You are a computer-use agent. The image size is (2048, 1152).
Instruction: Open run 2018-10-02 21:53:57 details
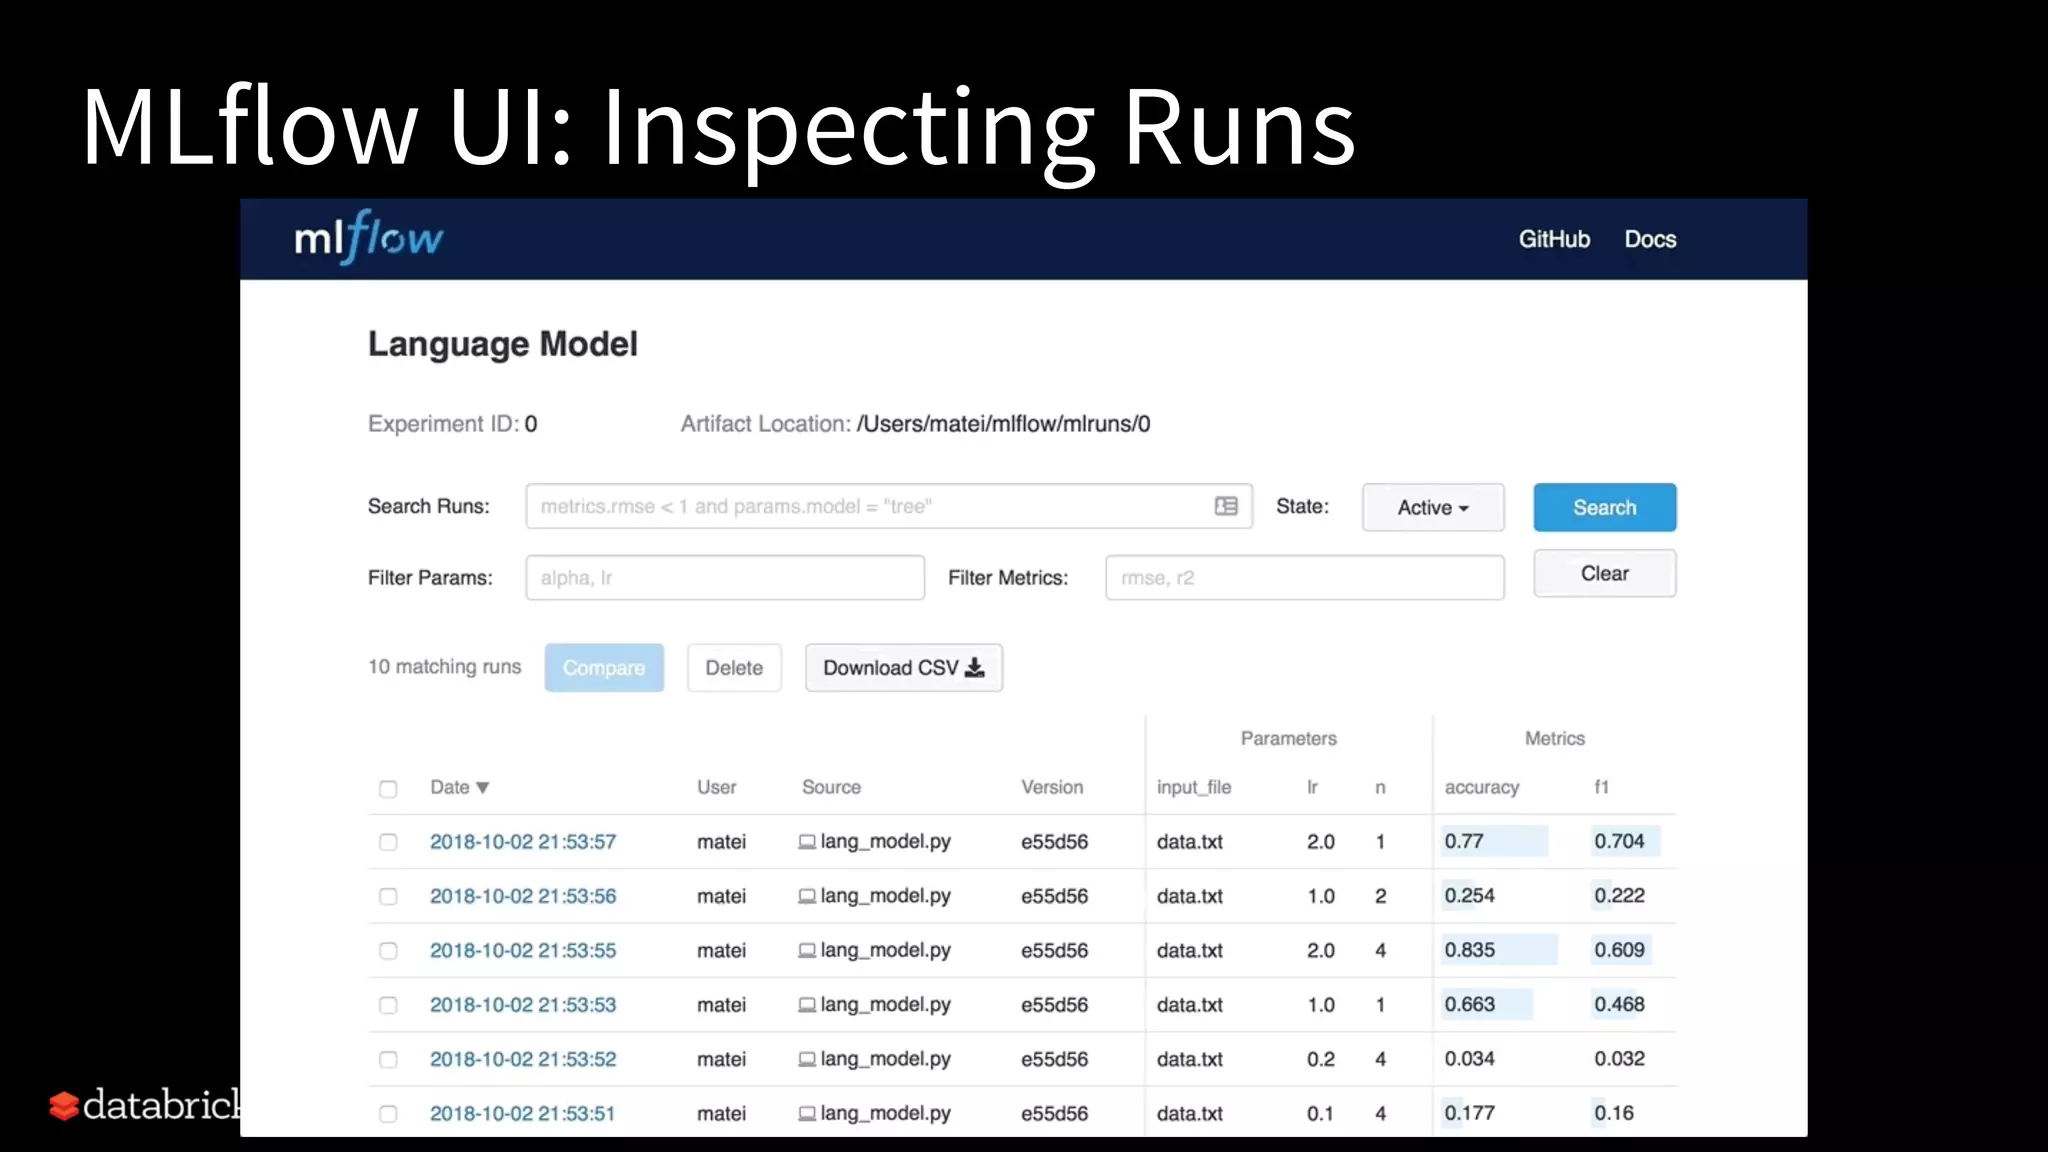(x=523, y=842)
